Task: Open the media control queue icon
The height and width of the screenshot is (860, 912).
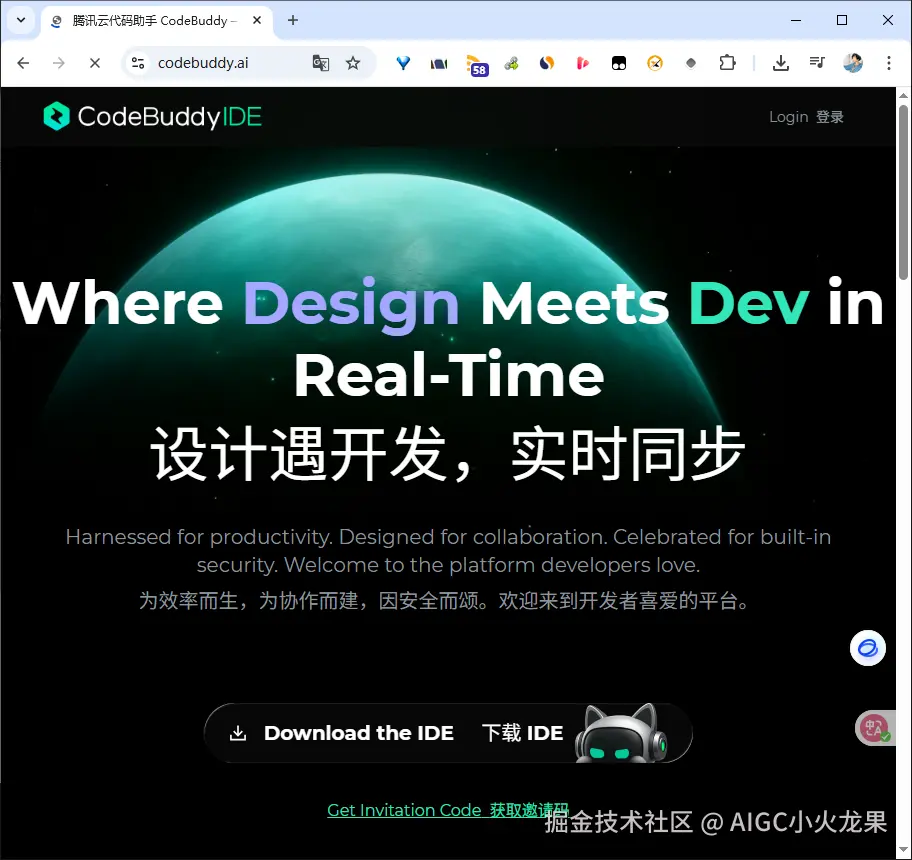Action: [817, 63]
